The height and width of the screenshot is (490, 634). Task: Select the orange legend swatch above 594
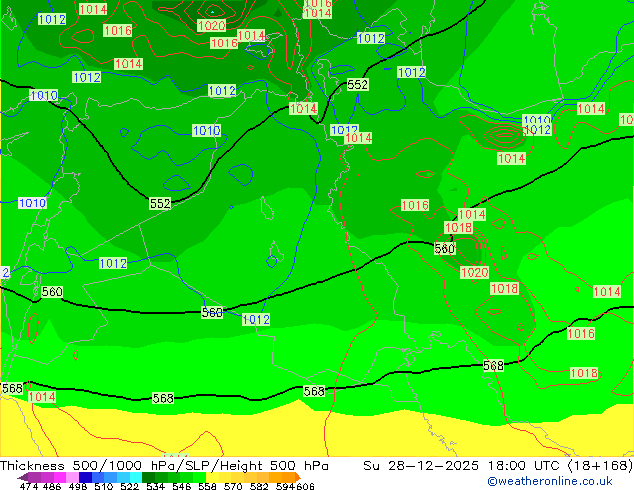(288, 477)
